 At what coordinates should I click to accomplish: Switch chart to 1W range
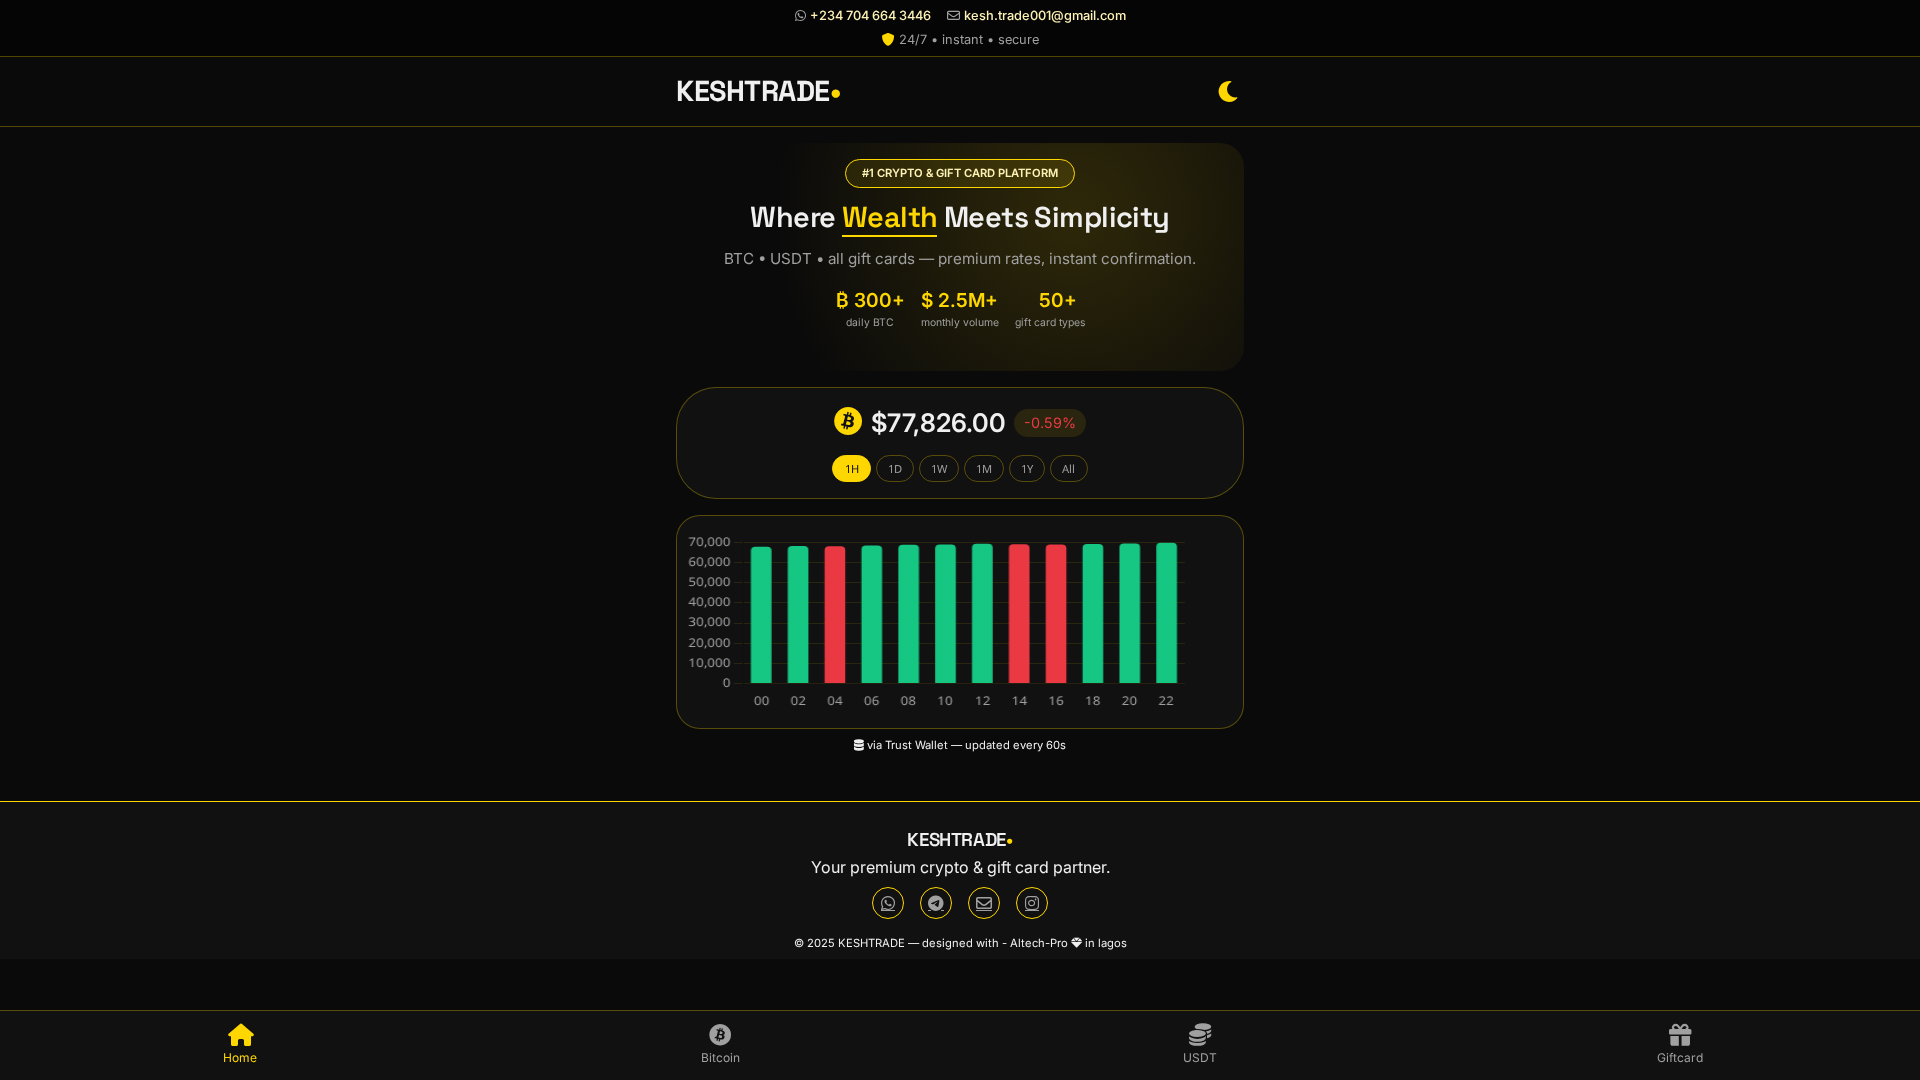coord(939,469)
